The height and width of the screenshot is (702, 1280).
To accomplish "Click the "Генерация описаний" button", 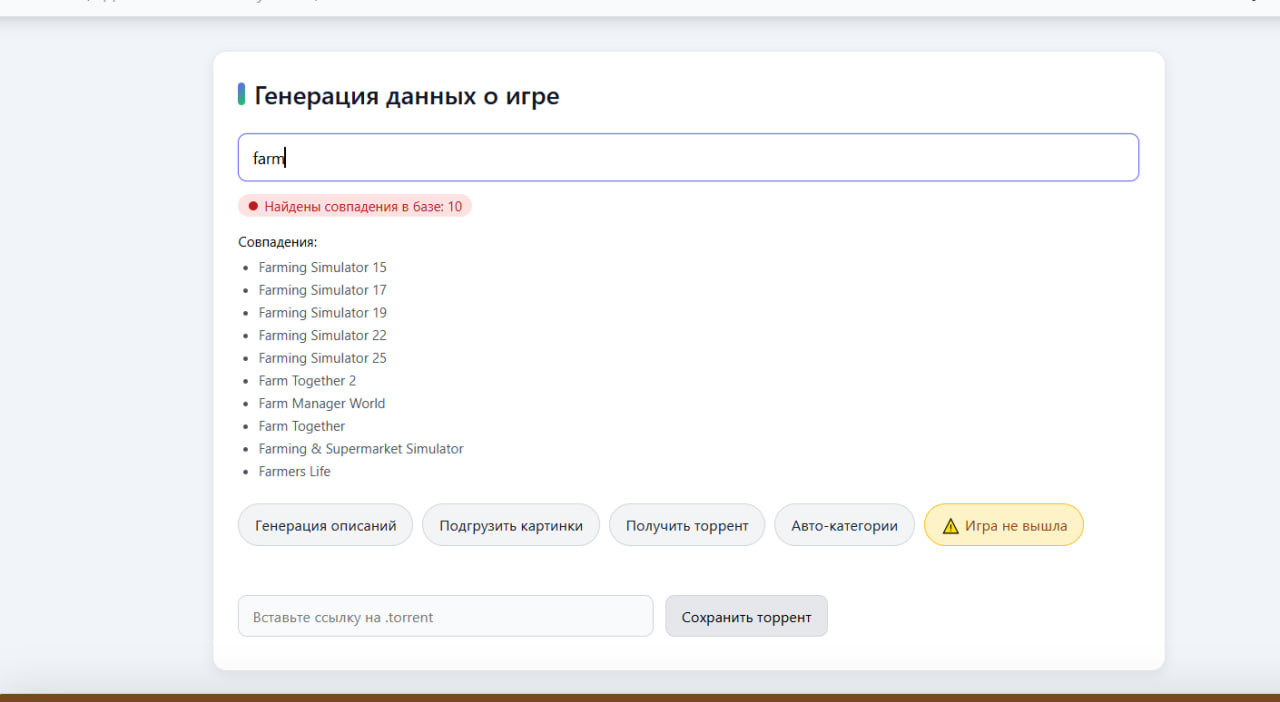I will pyautogui.click(x=325, y=525).
